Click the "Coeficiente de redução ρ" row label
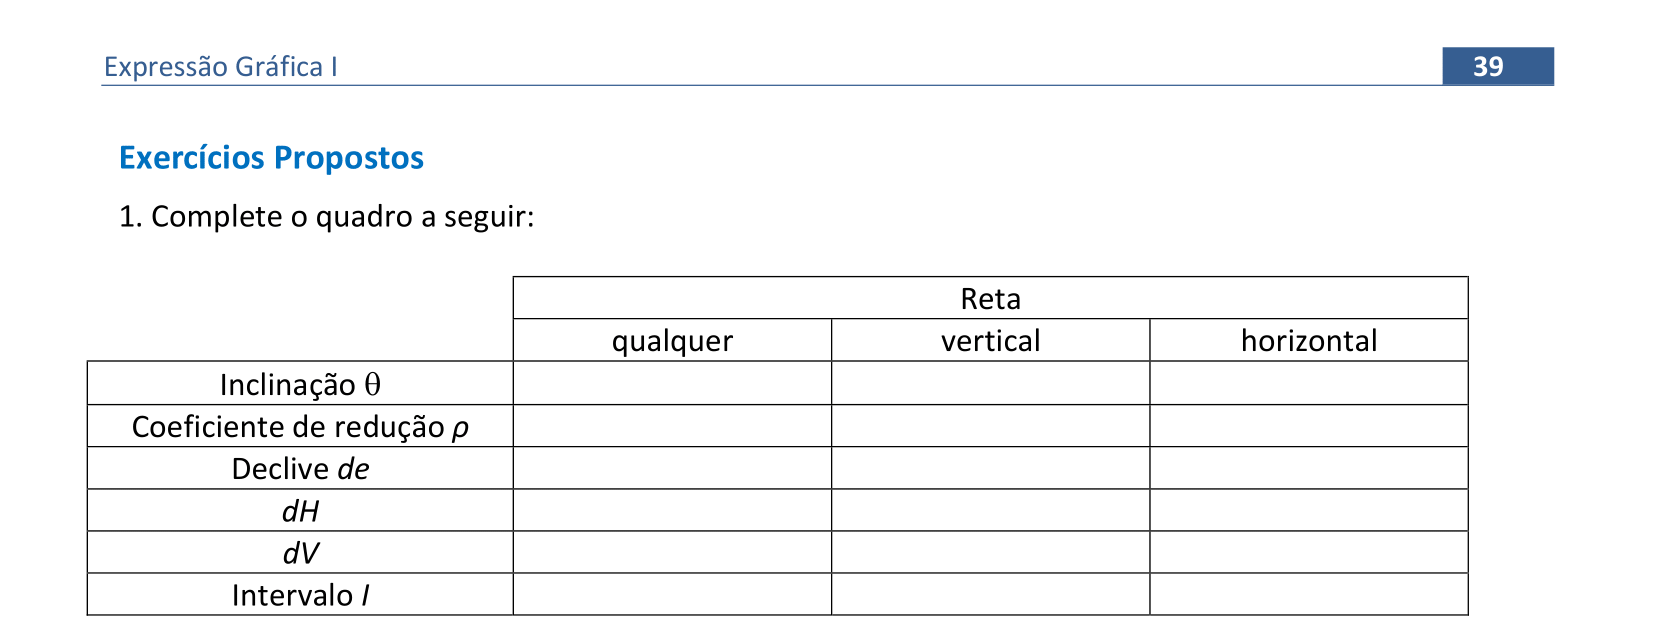The width and height of the screenshot is (1654, 637). tap(300, 427)
